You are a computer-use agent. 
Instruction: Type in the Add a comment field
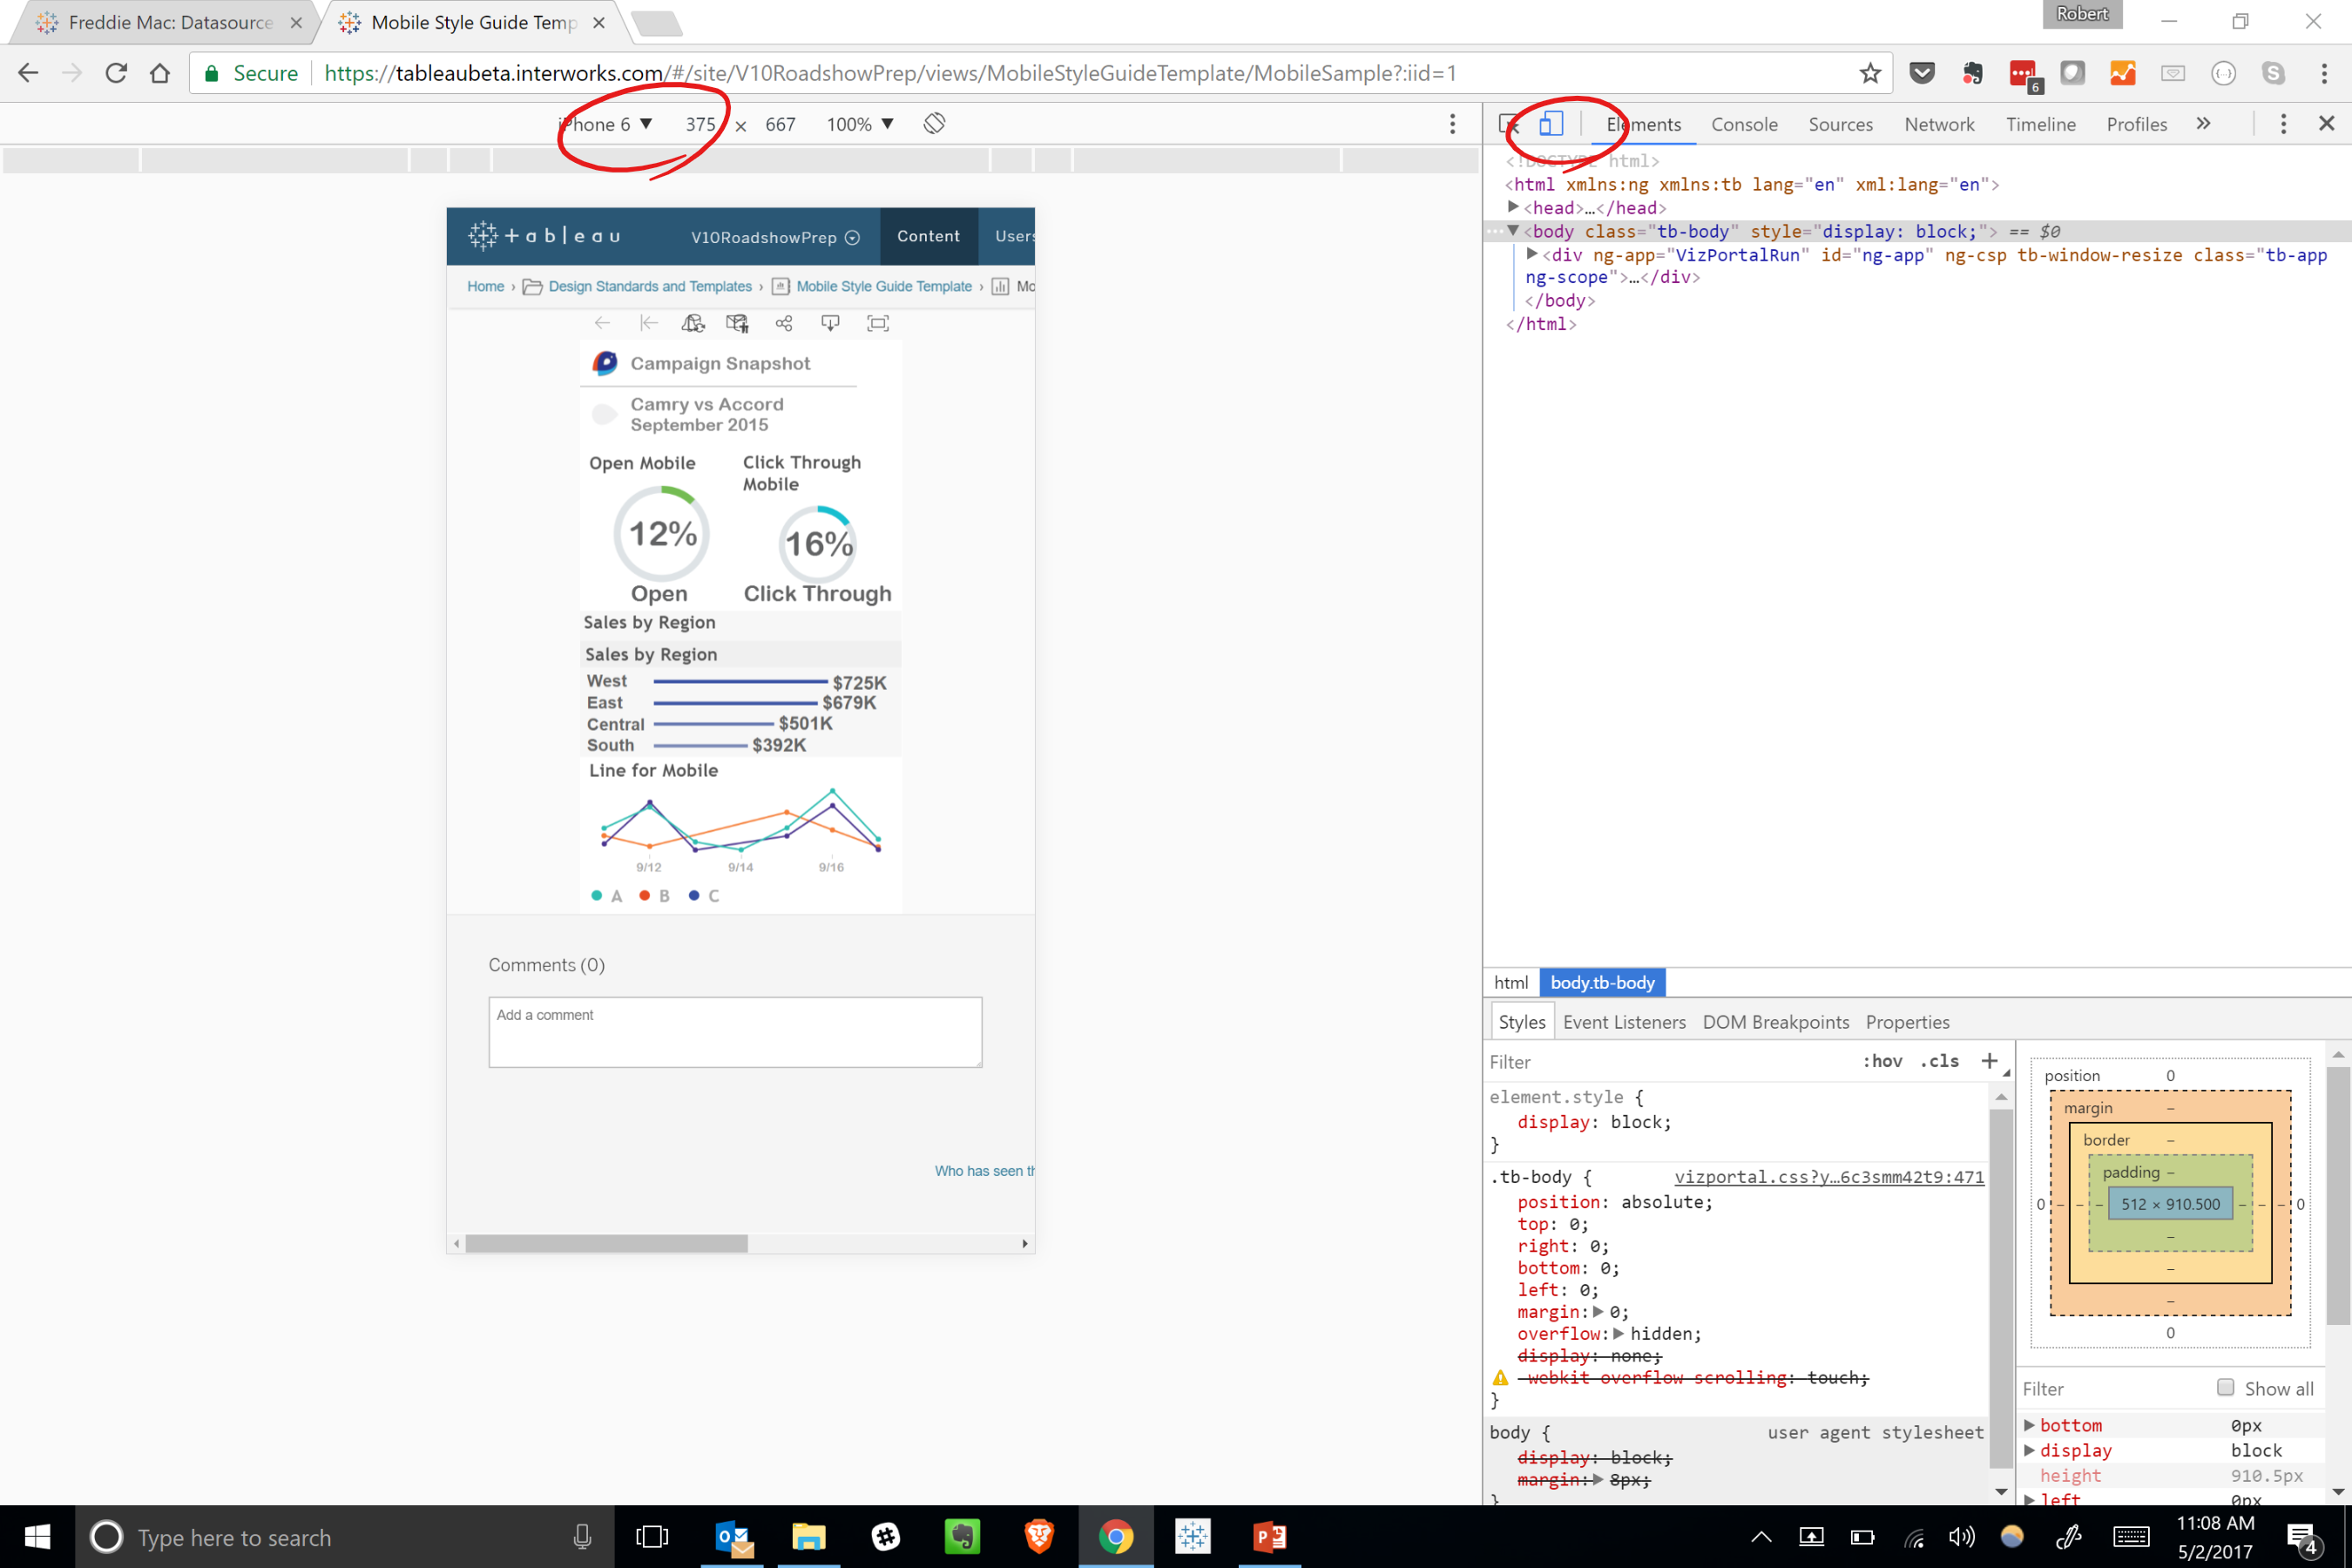pyautogui.click(x=735, y=1032)
